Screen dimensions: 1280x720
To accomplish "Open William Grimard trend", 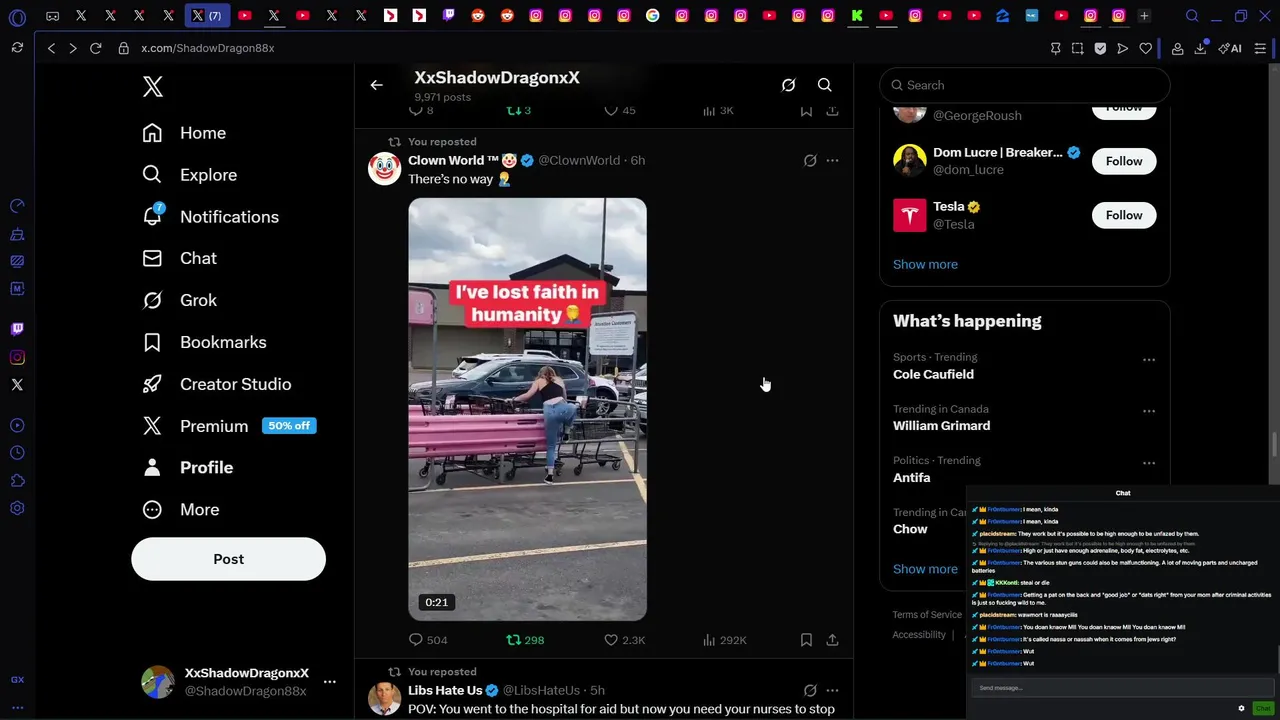I will pos(941,426).
